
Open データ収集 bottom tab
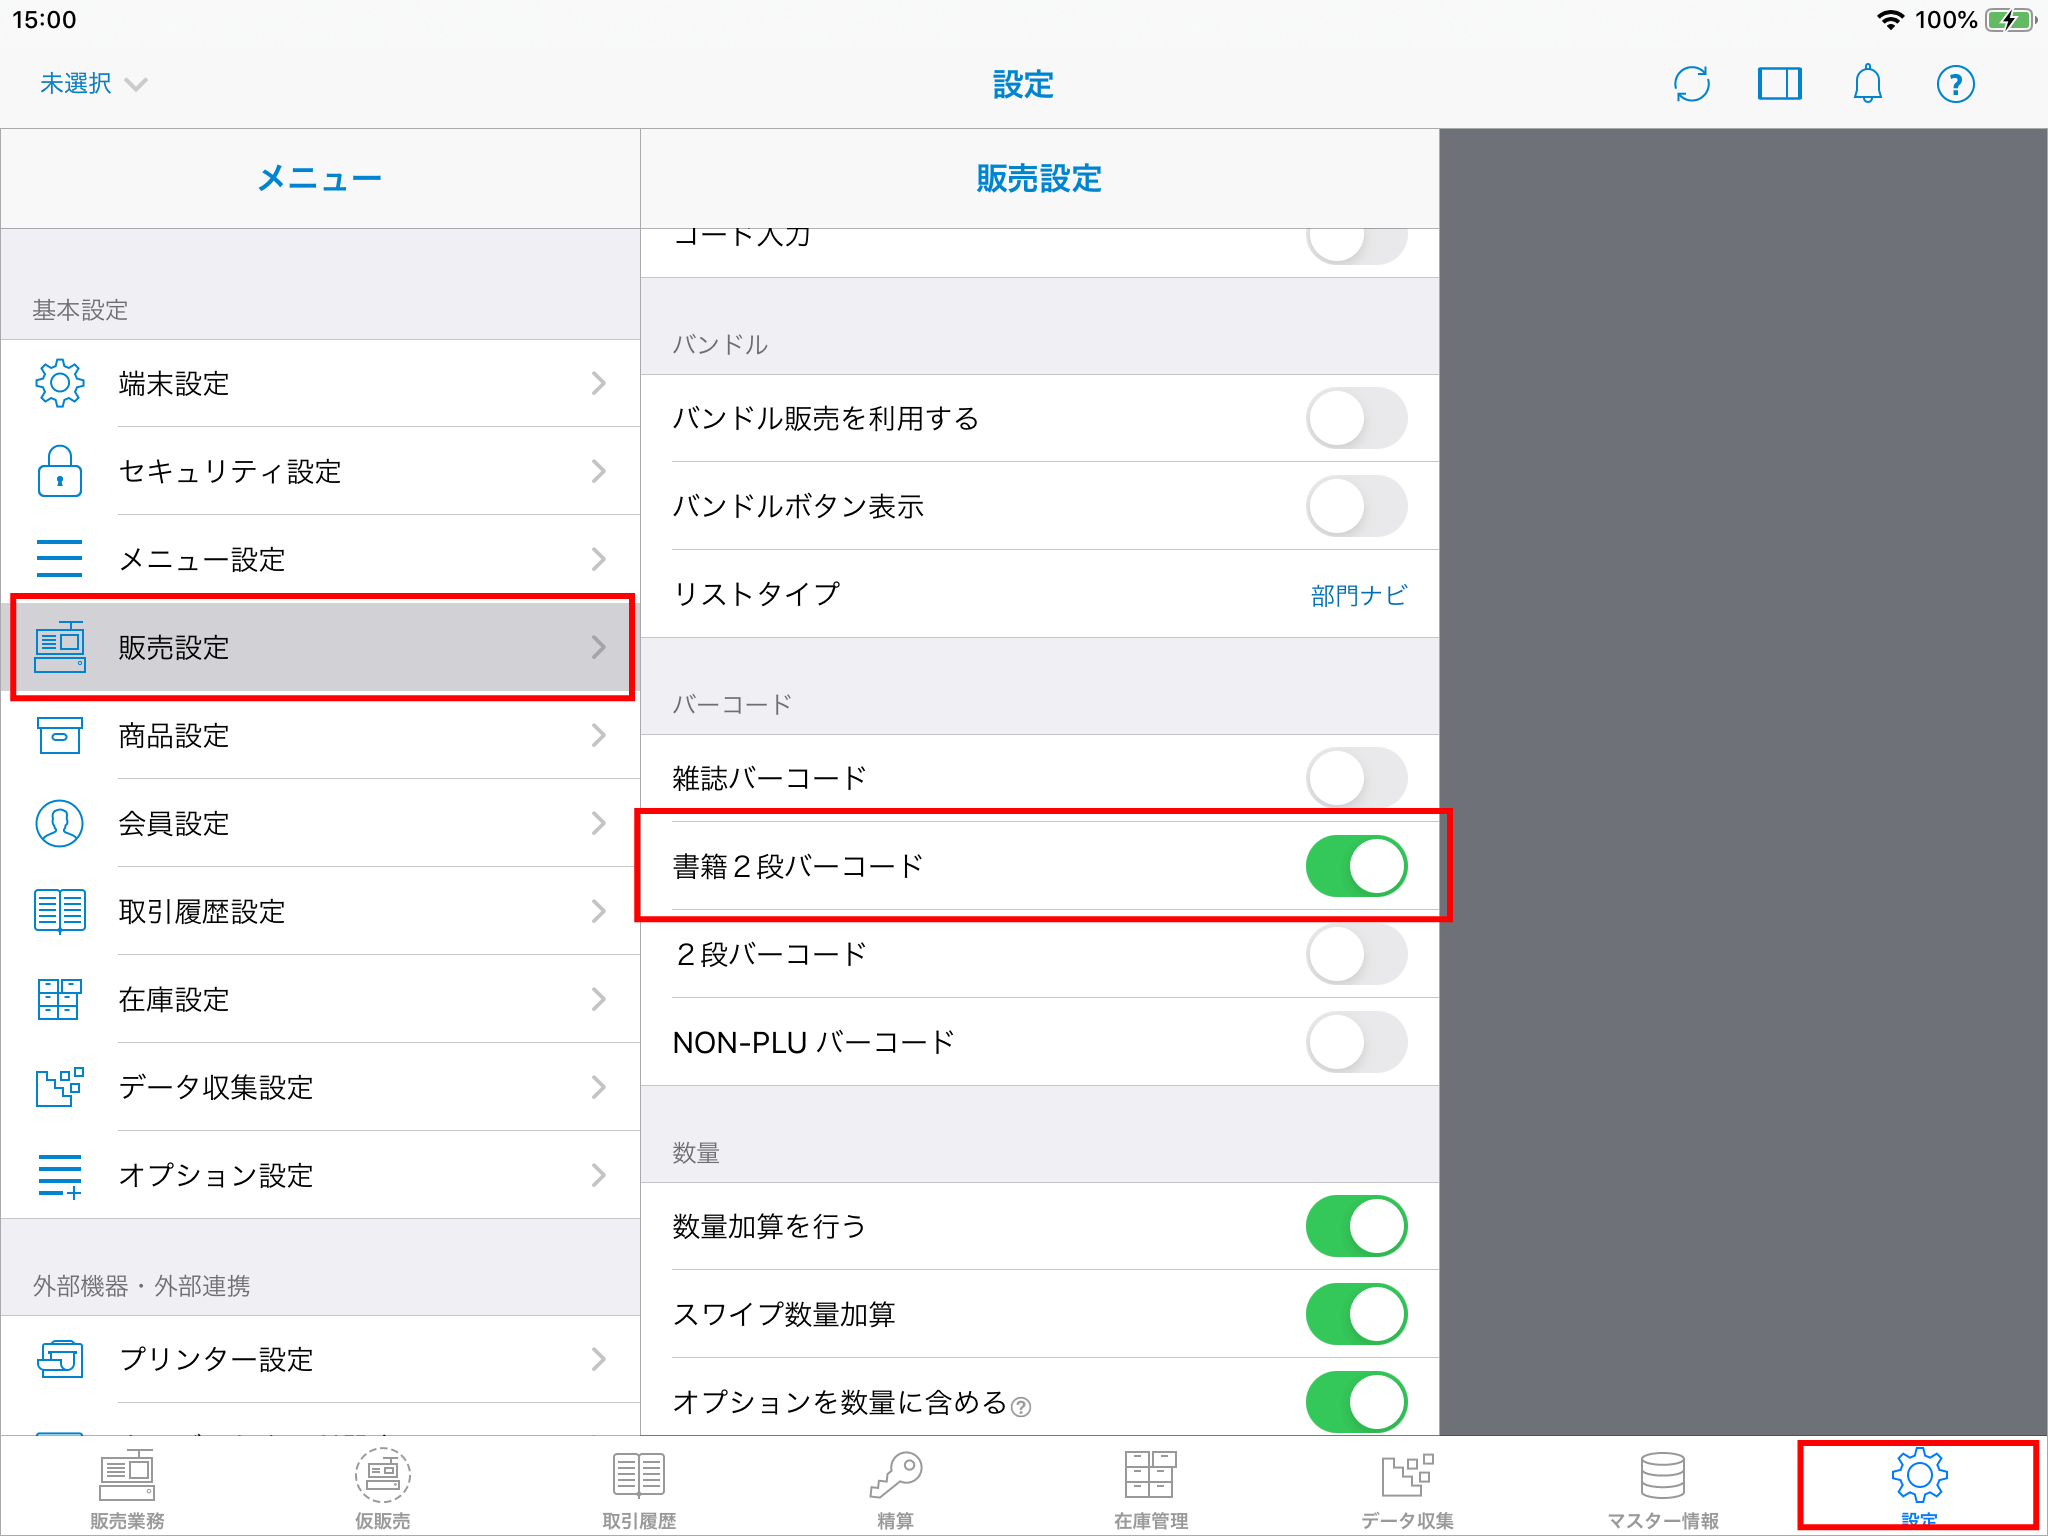[x=1407, y=1489]
